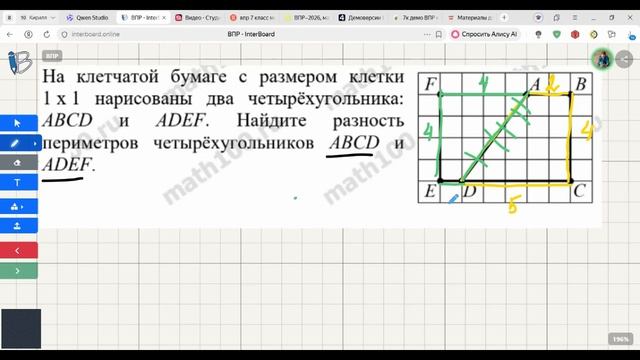Screen dimensions: 640x360
Task: Select the text T tool
Action: (18, 182)
